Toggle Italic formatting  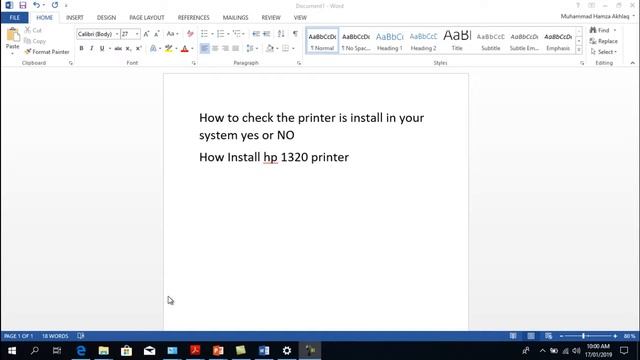point(91,49)
